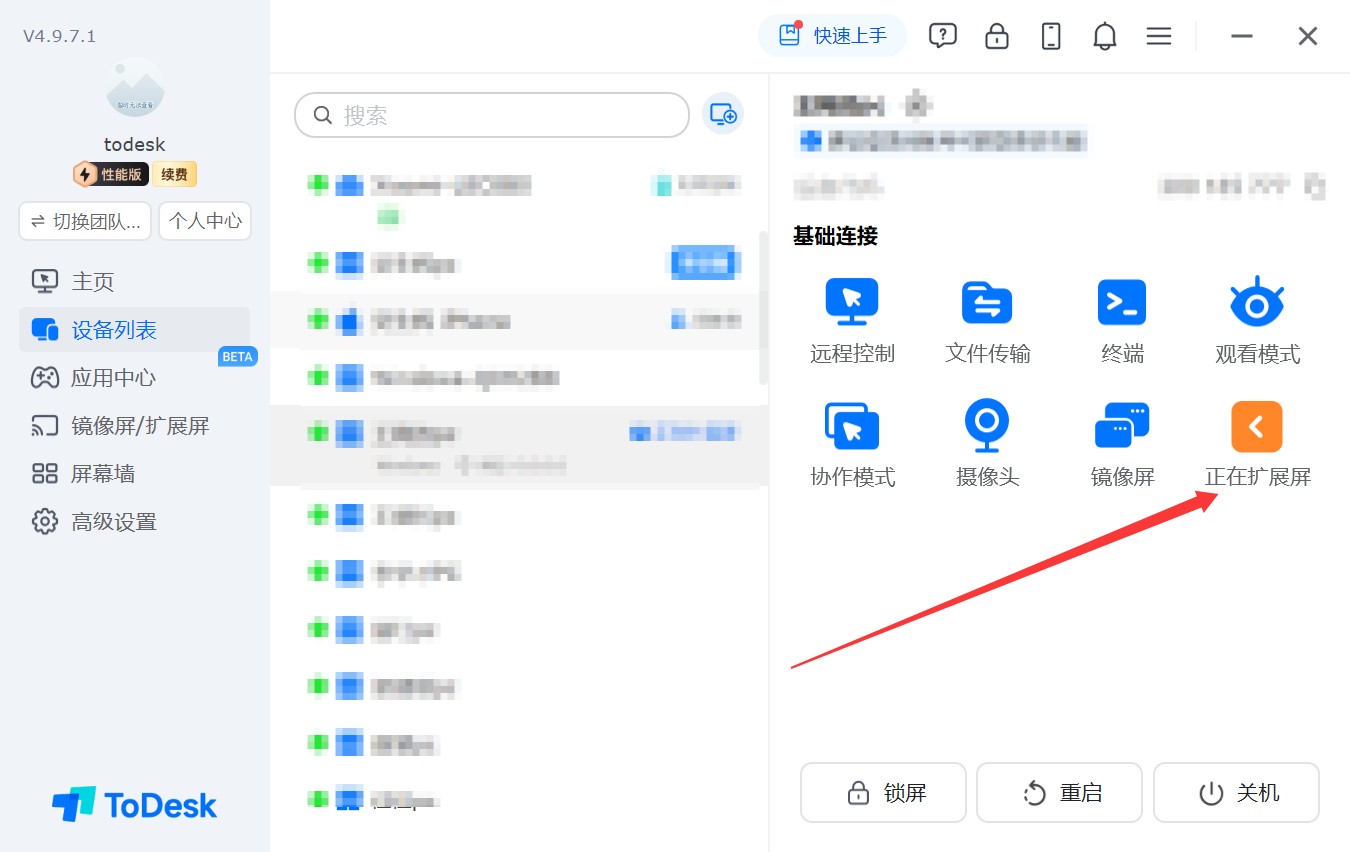The width and height of the screenshot is (1350, 852).
Task: Start 镜像屏 mirror screen
Action: pyautogui.click(x=1122, y=425)
